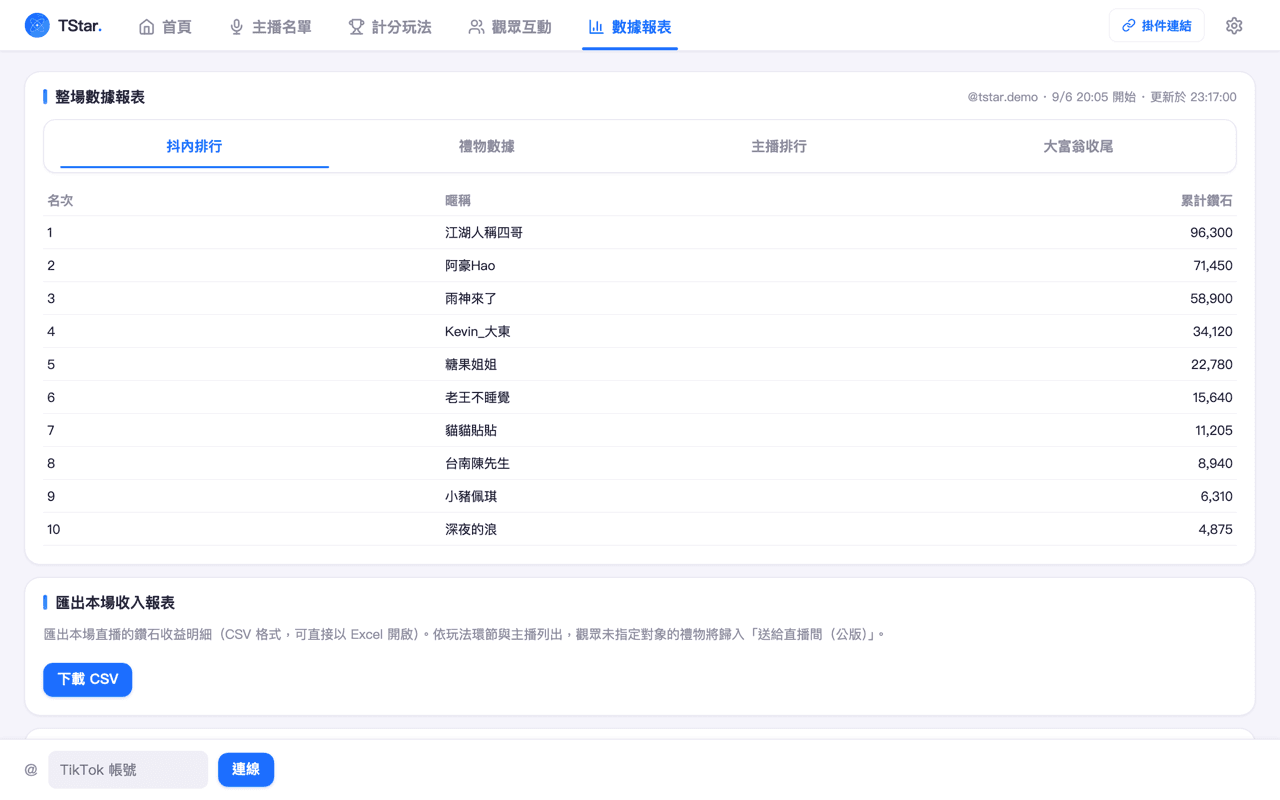This screenshot has height=800, width=1280.
Task: Click the @tstar.demo session info text
Action: (x=1102, y=97)
